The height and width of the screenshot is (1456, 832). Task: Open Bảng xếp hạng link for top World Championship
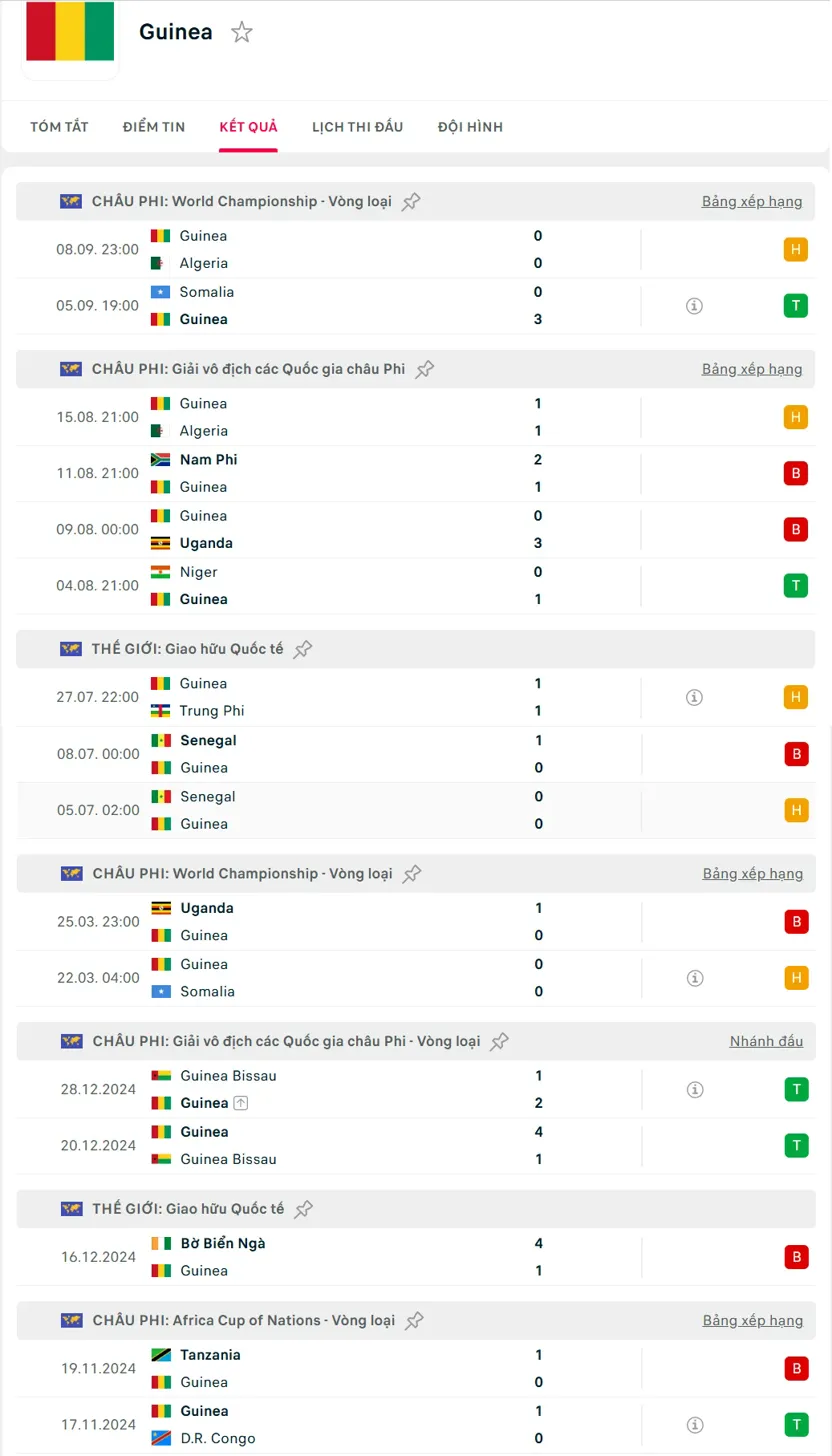coord(752,202)
